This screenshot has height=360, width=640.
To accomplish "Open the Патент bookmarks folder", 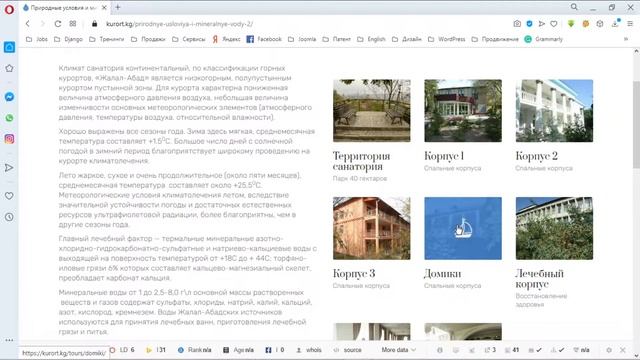I will [x=337, y=39].
